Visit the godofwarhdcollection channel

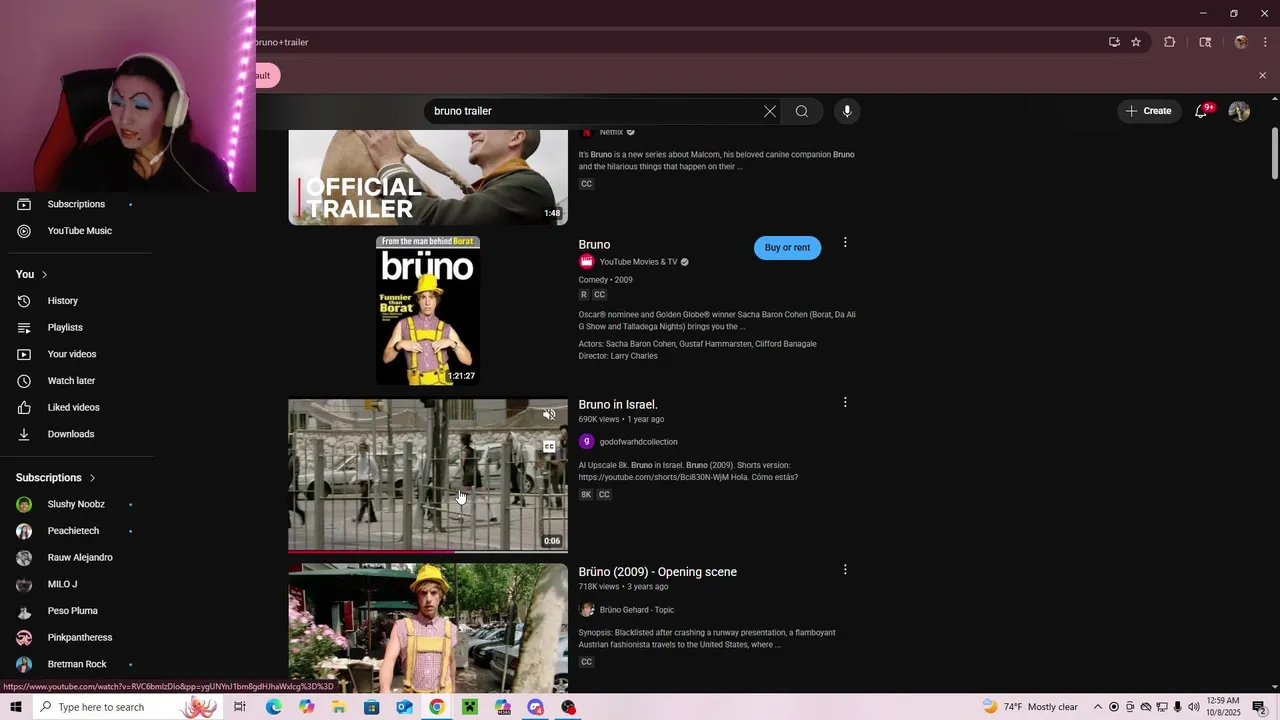(x=638, y=442)
